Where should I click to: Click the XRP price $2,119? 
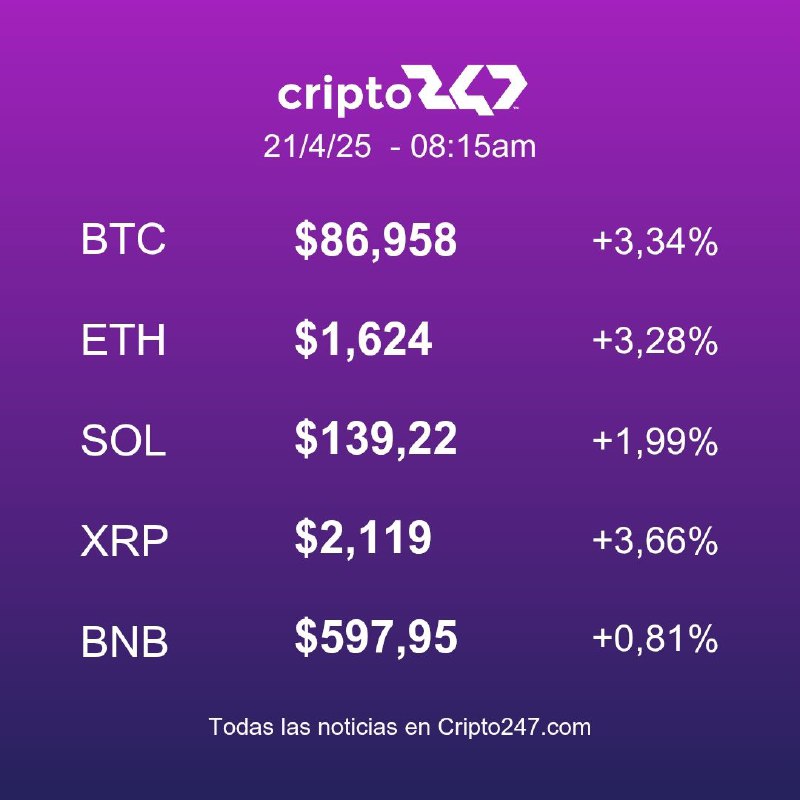(363, 538)
